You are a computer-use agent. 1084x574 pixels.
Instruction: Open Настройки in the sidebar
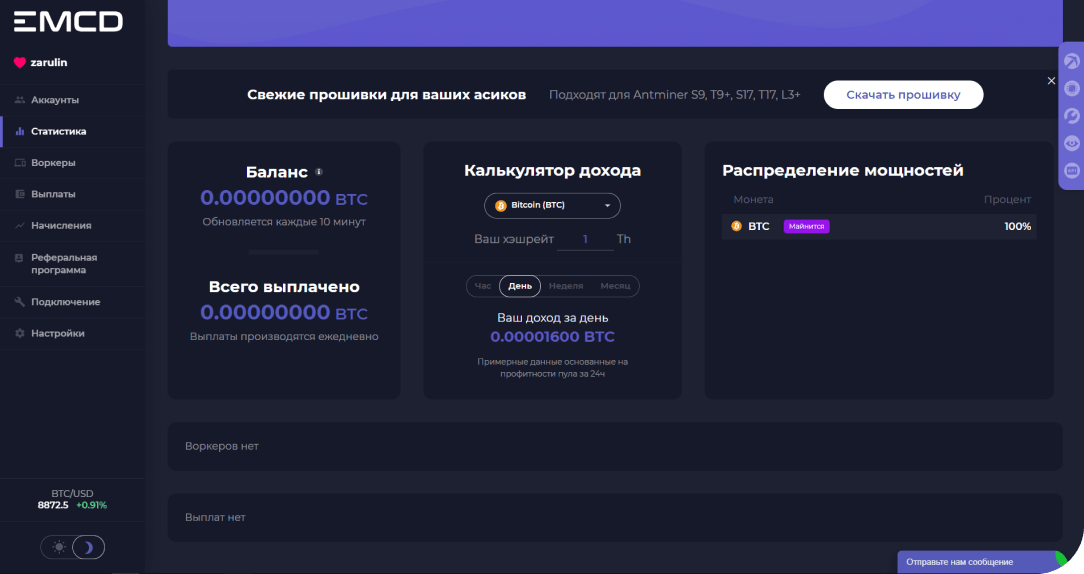[57, 333]
